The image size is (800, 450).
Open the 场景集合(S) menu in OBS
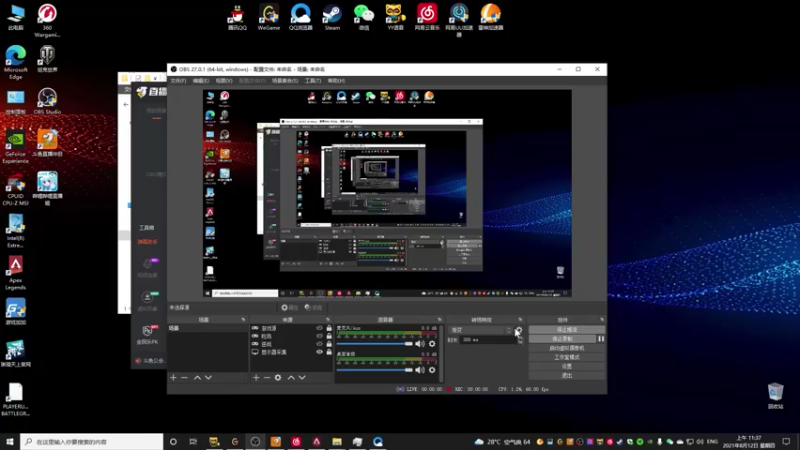point(285,81)
